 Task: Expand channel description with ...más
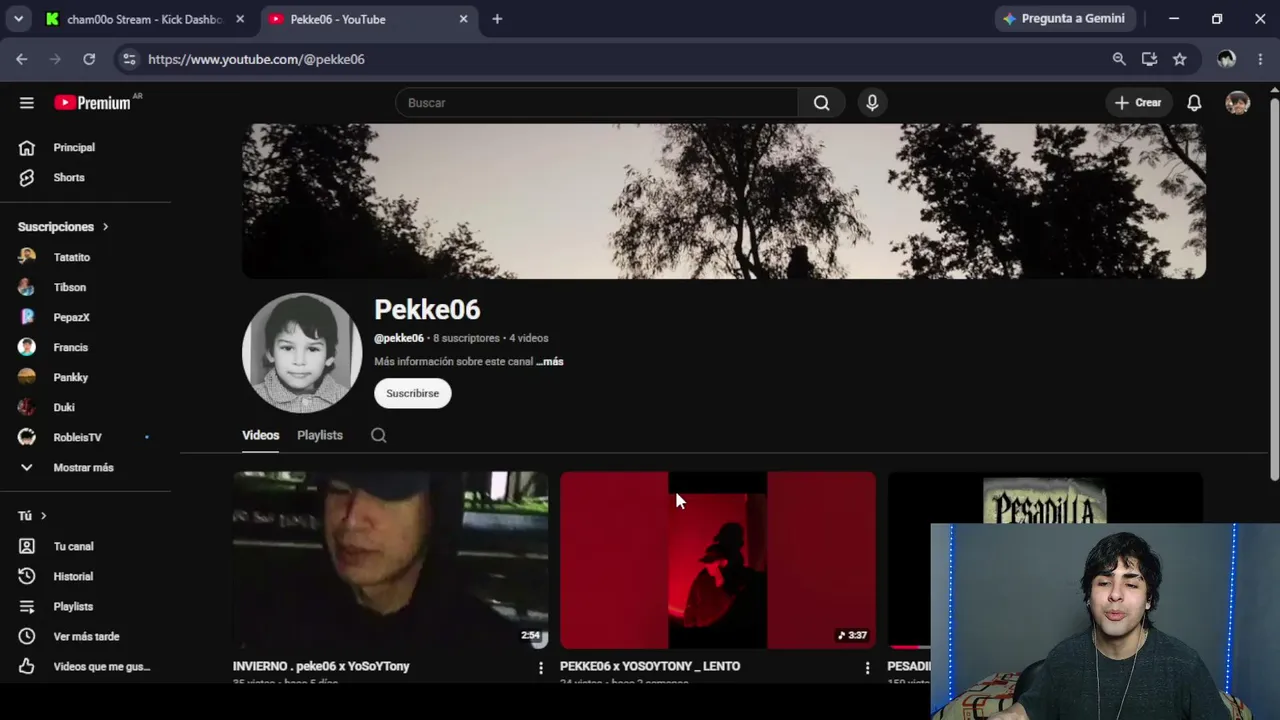550,362
